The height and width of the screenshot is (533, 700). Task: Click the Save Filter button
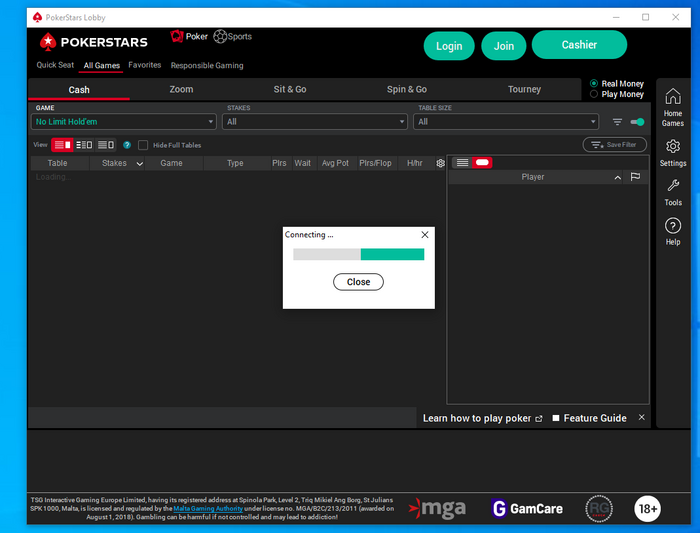click(x=614, y=145)
